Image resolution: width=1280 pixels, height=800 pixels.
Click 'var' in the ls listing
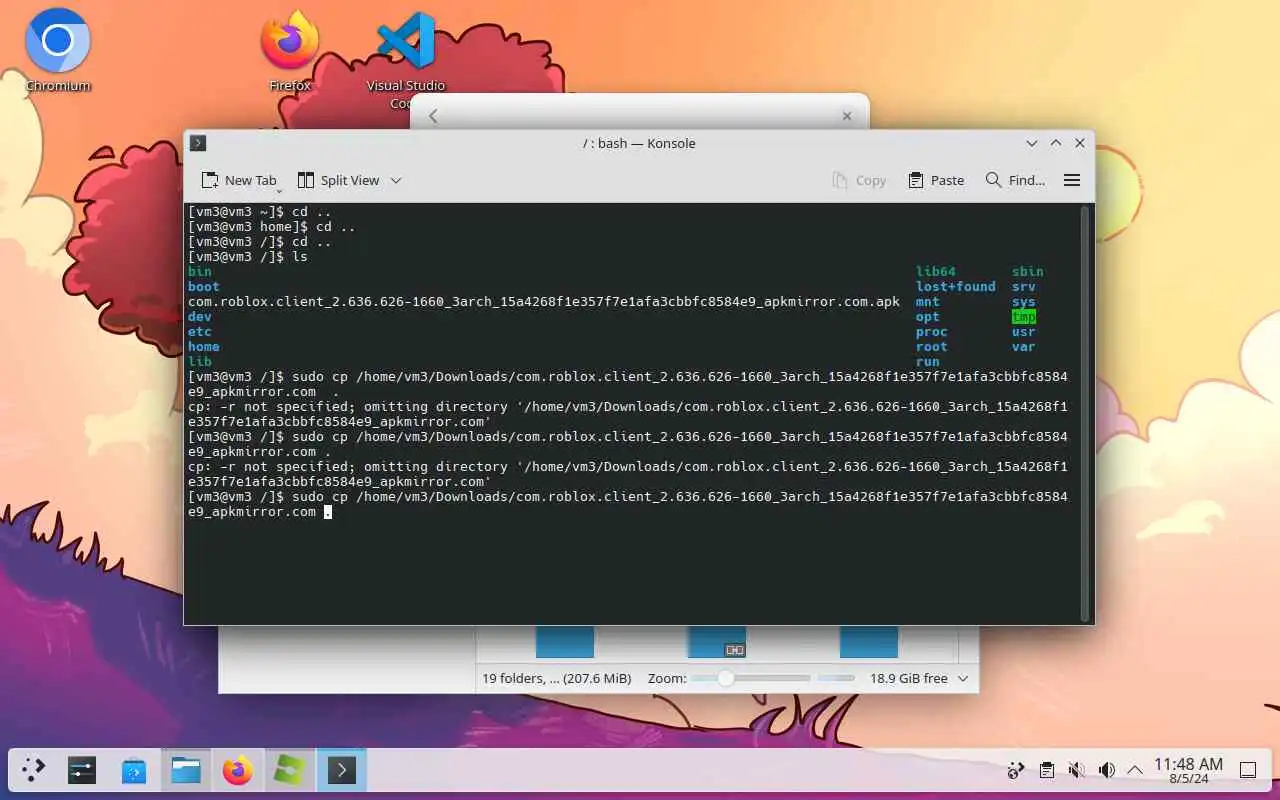[x=1023, y=347]
